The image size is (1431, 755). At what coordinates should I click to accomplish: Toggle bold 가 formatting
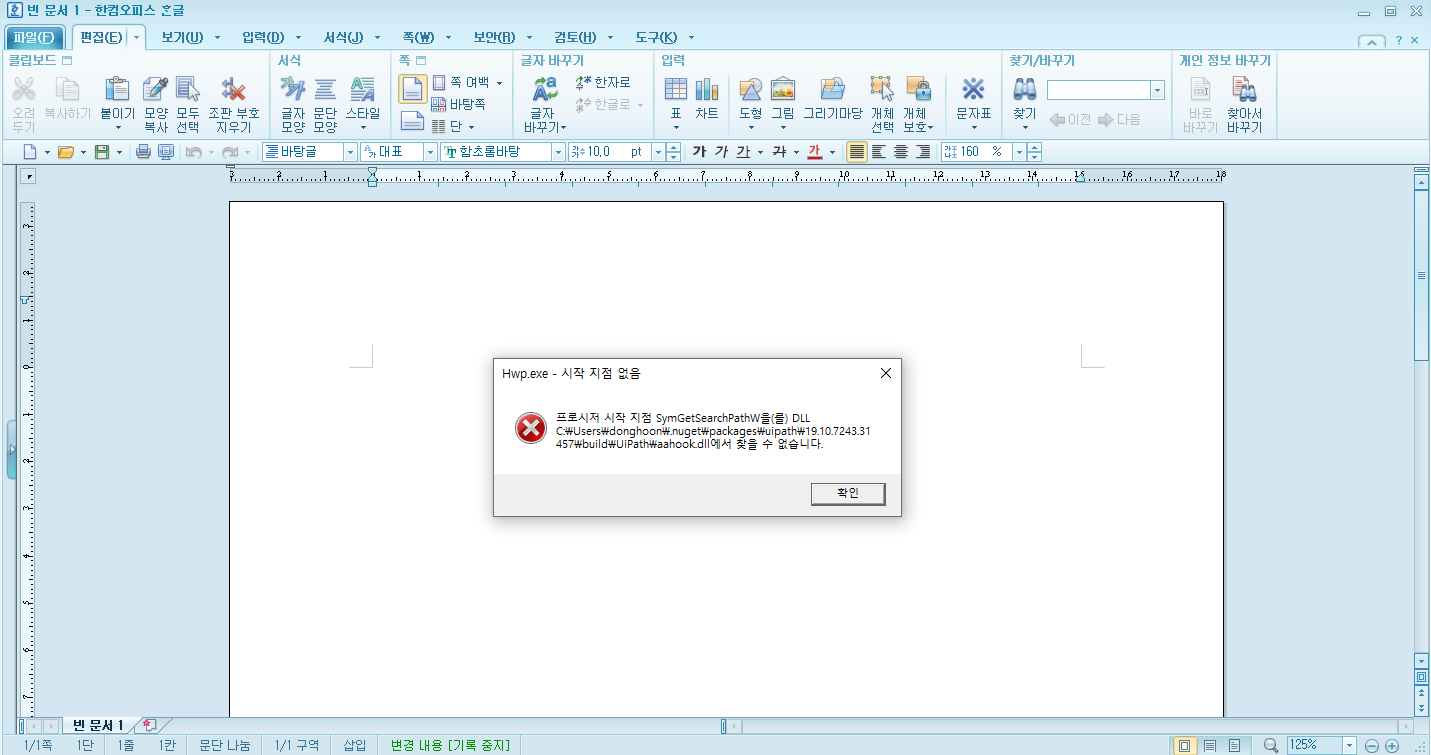coord(699,152)
